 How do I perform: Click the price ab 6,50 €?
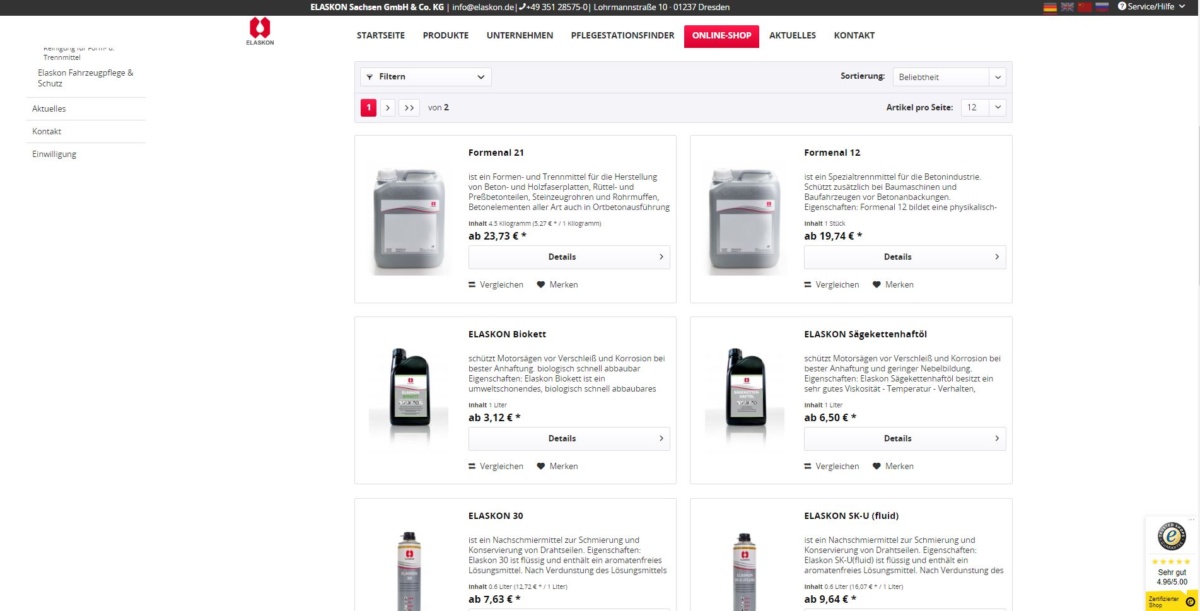830,417
